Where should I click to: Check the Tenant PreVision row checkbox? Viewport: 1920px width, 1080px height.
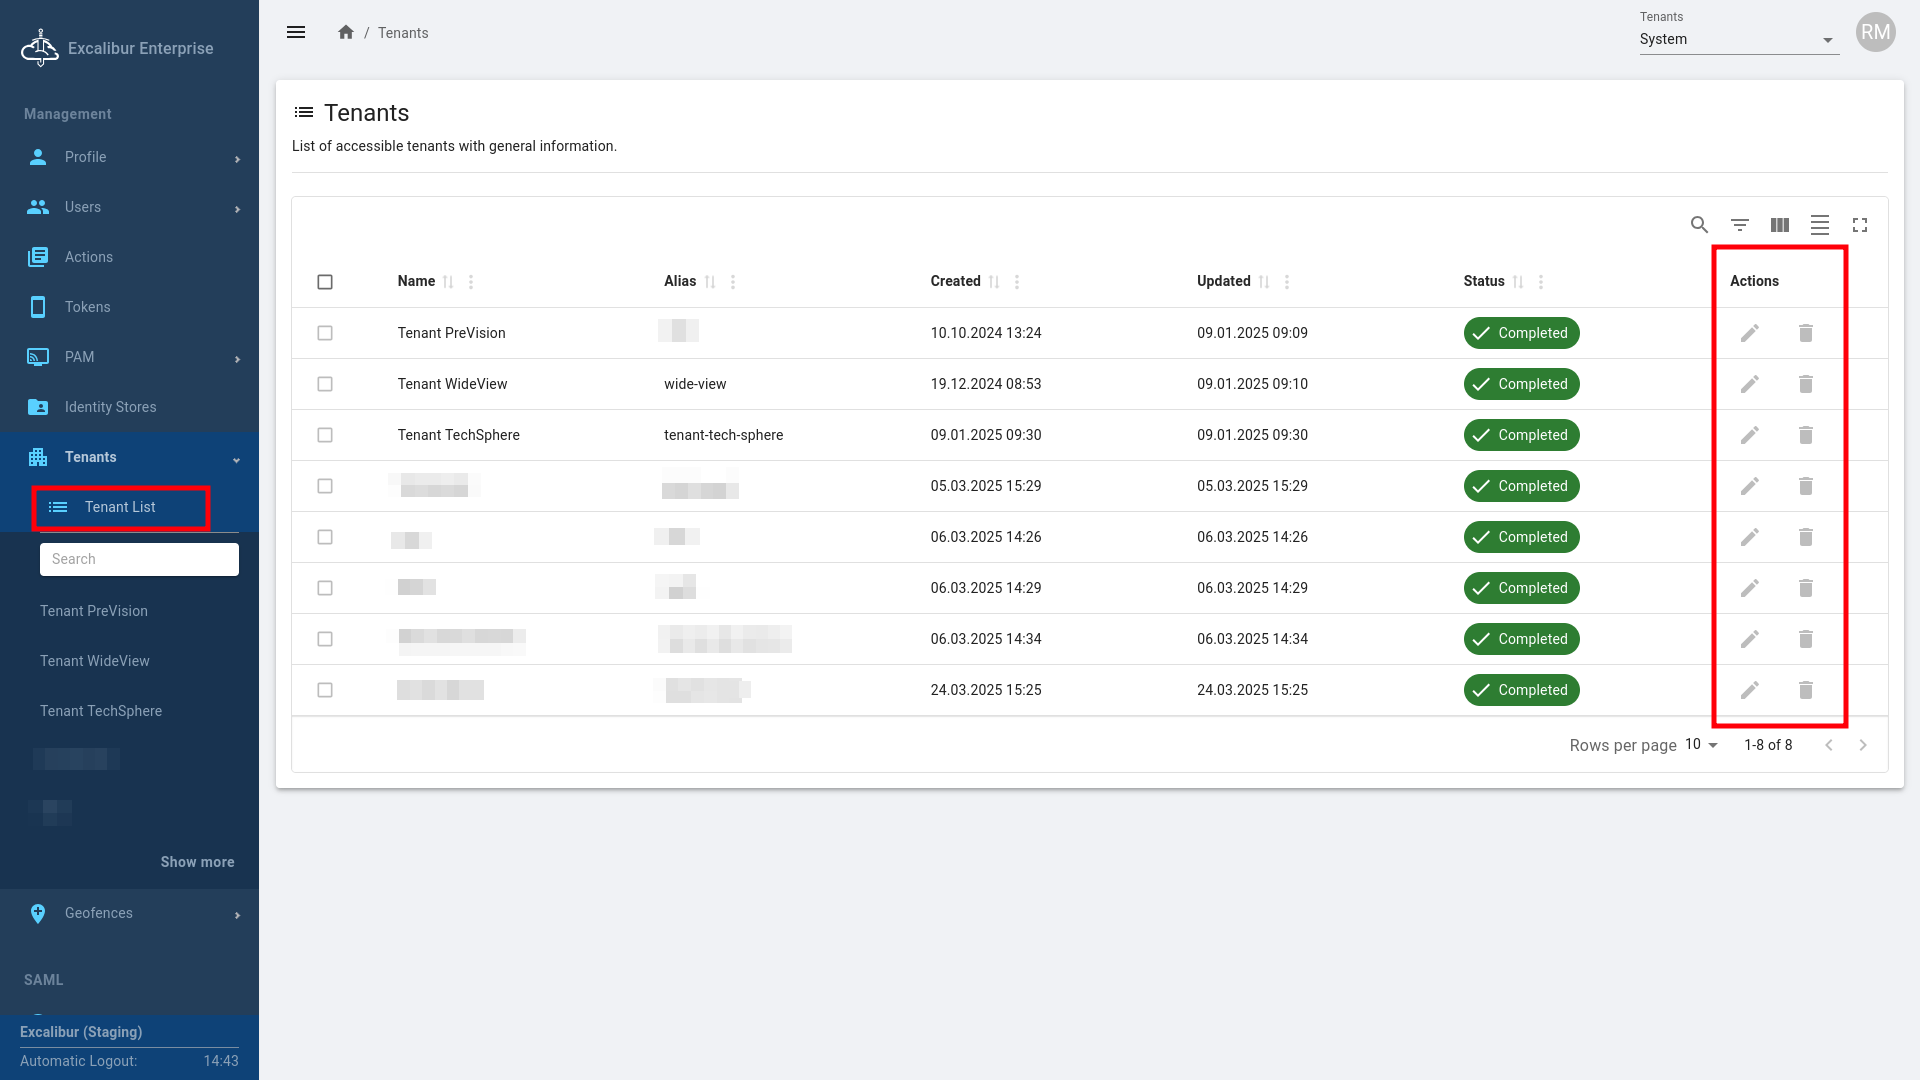[x=325, y=333]
